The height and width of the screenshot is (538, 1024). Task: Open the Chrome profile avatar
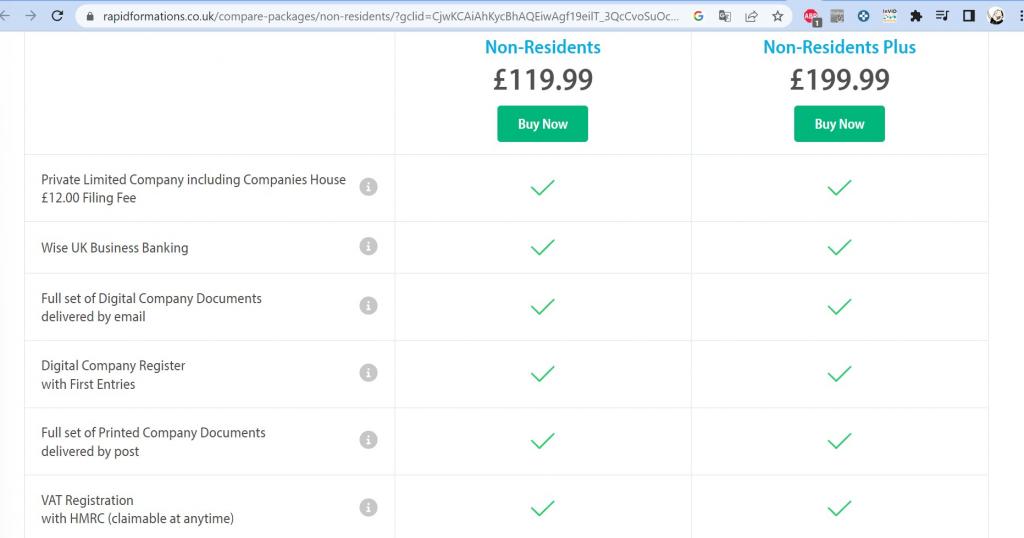coord(996,16)
